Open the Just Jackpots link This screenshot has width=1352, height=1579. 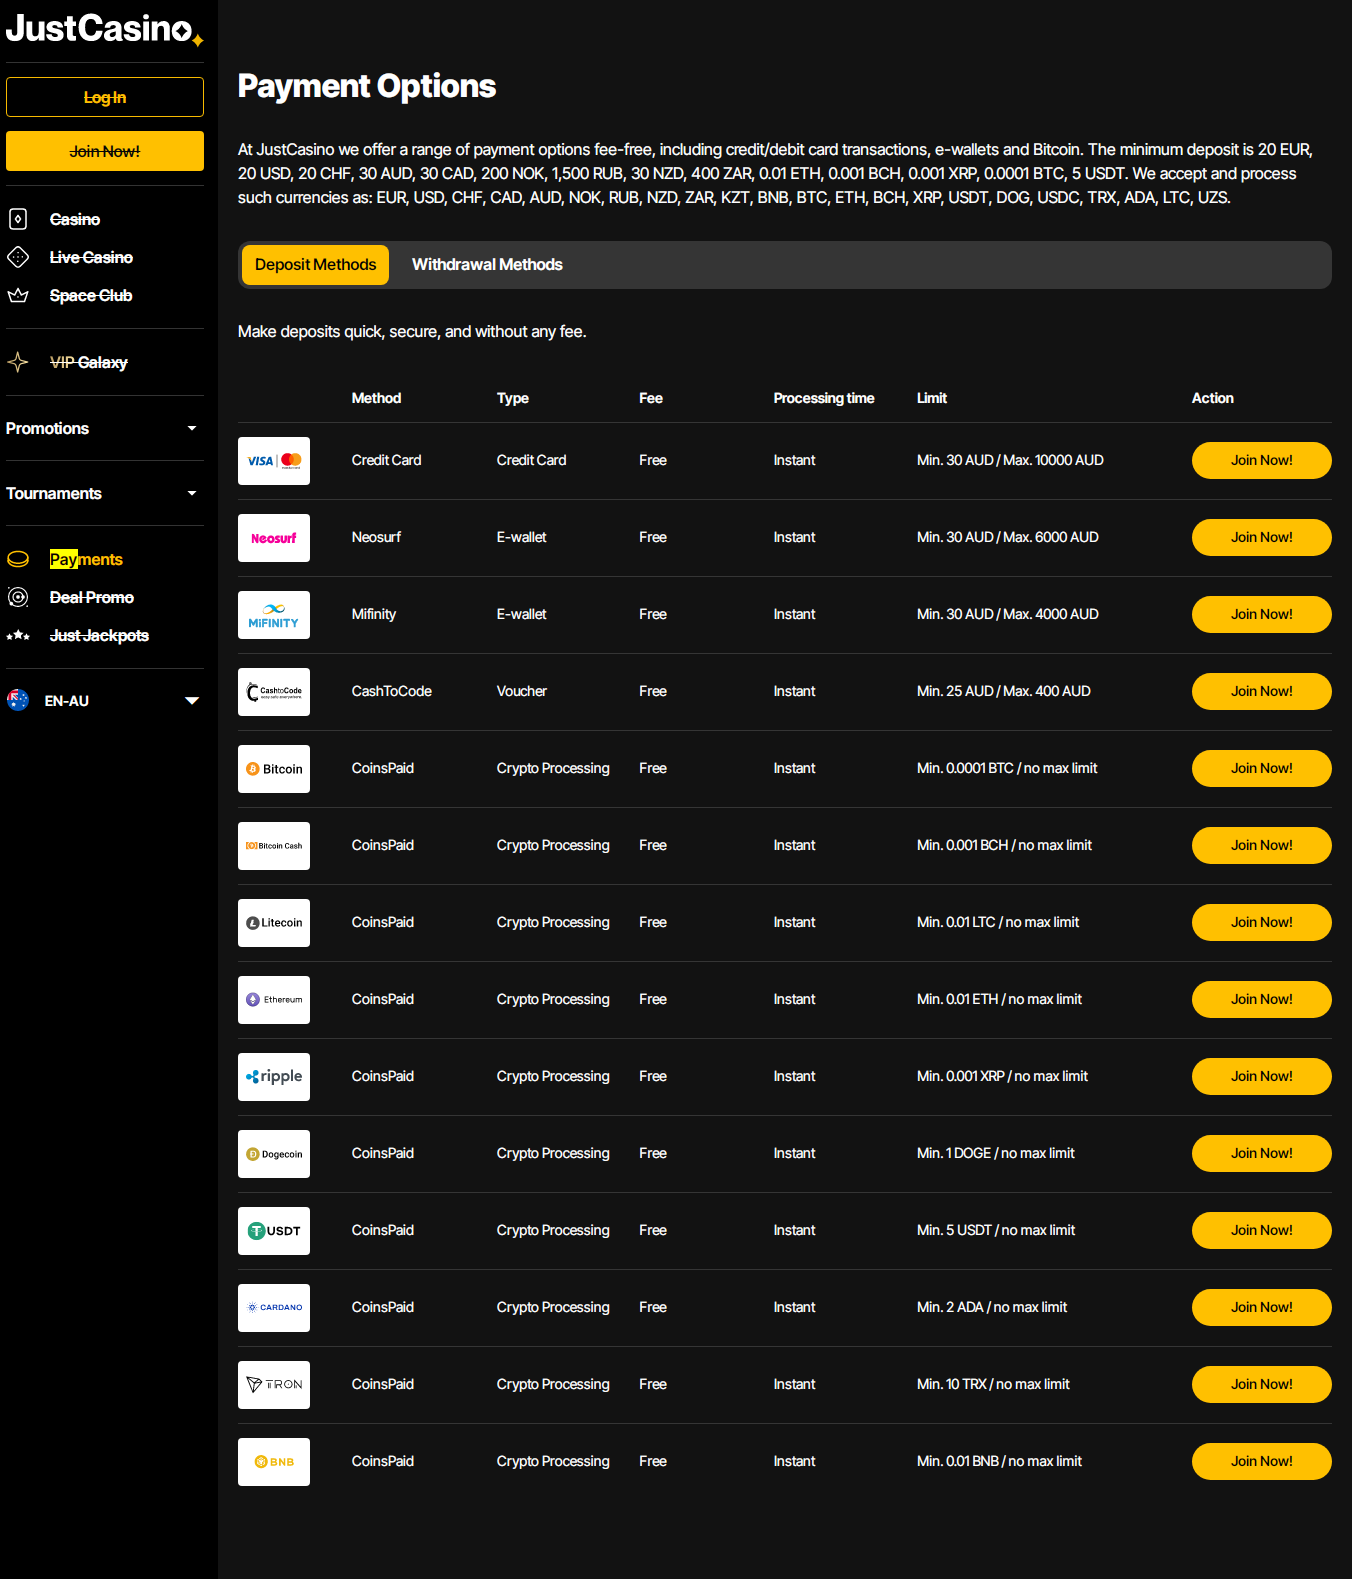coord(99,636)
